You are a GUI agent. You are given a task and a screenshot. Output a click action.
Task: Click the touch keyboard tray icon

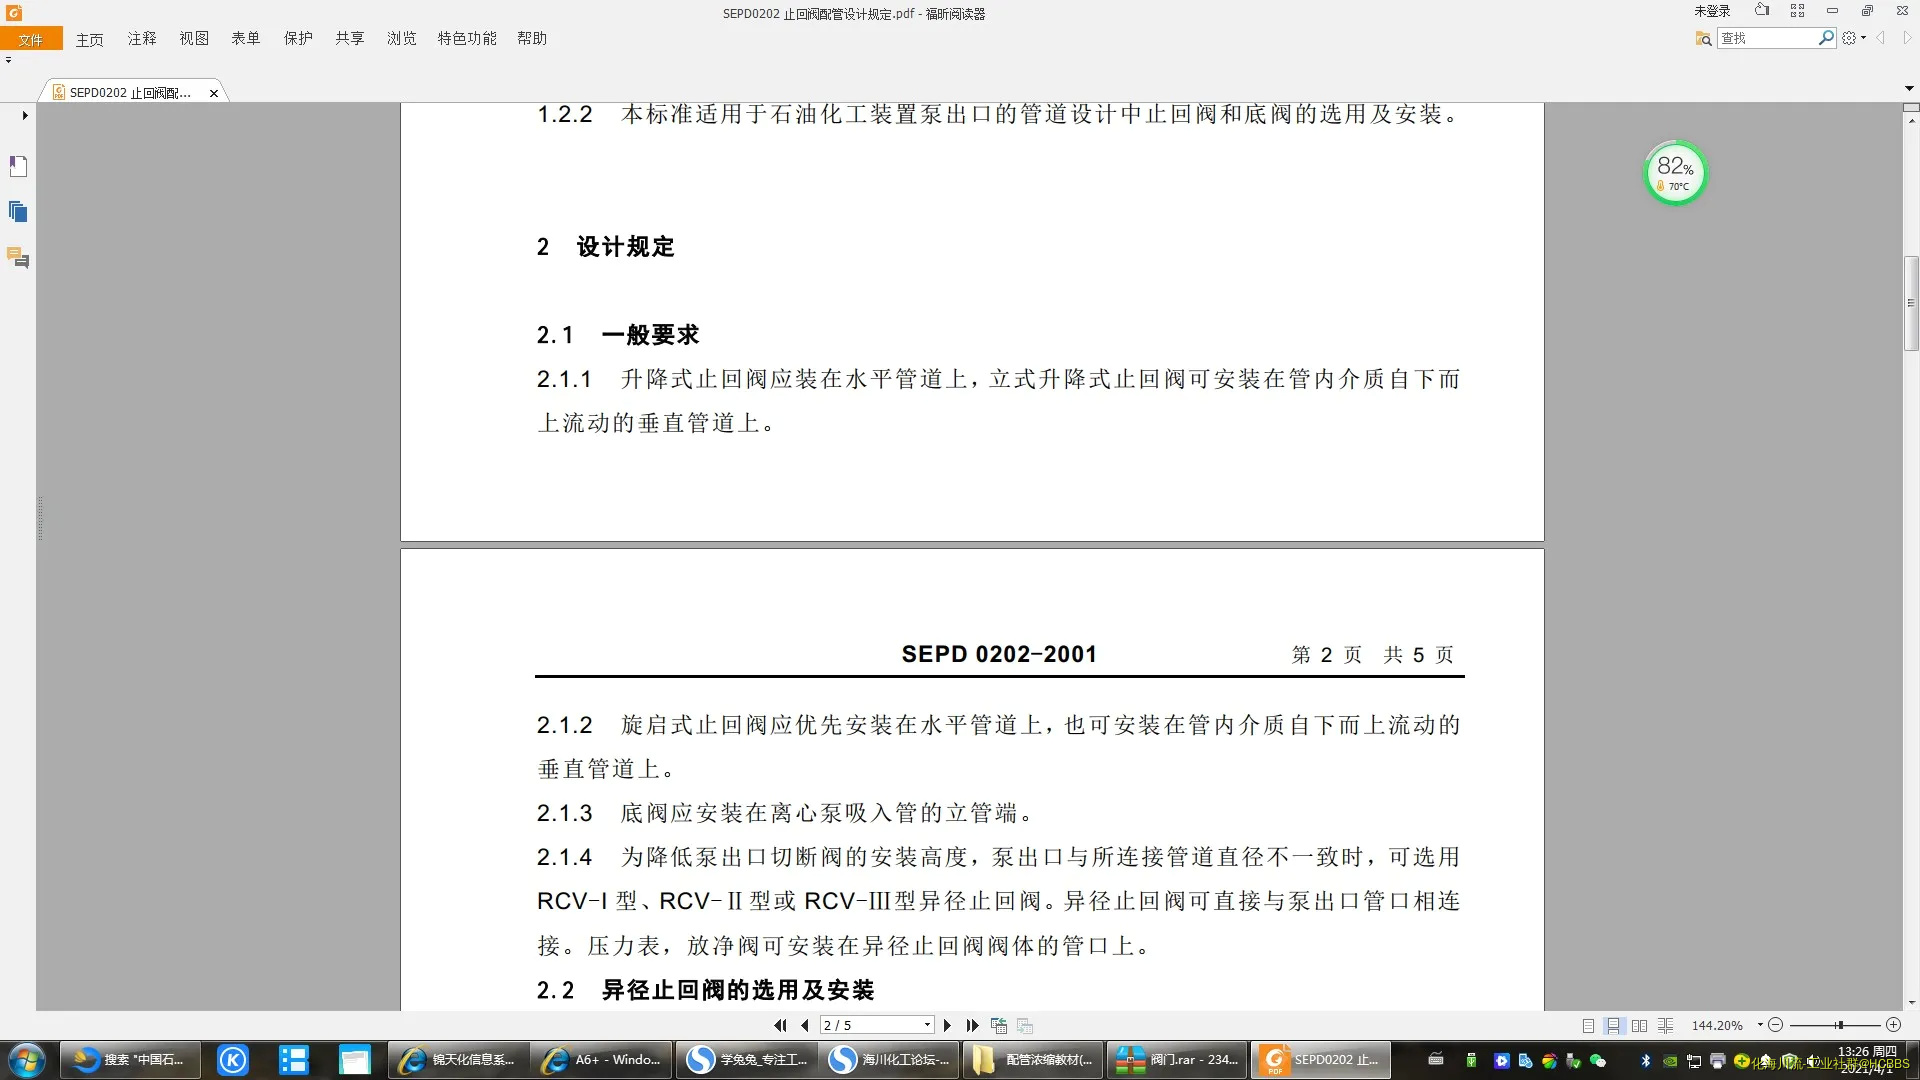(x=1436, y=1060)
